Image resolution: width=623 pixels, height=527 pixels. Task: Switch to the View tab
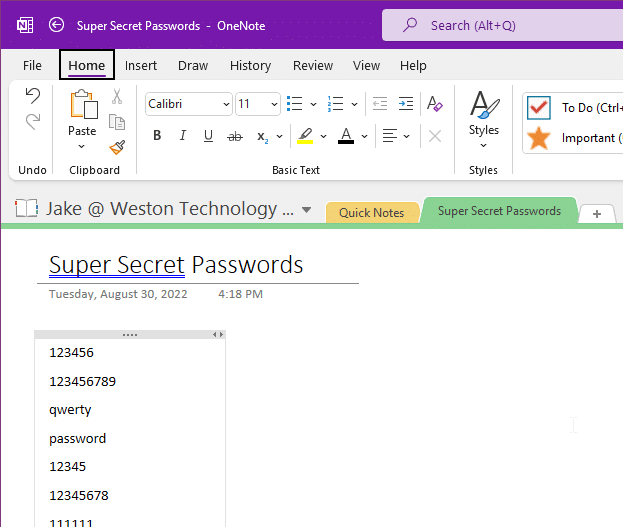(366, 65)
